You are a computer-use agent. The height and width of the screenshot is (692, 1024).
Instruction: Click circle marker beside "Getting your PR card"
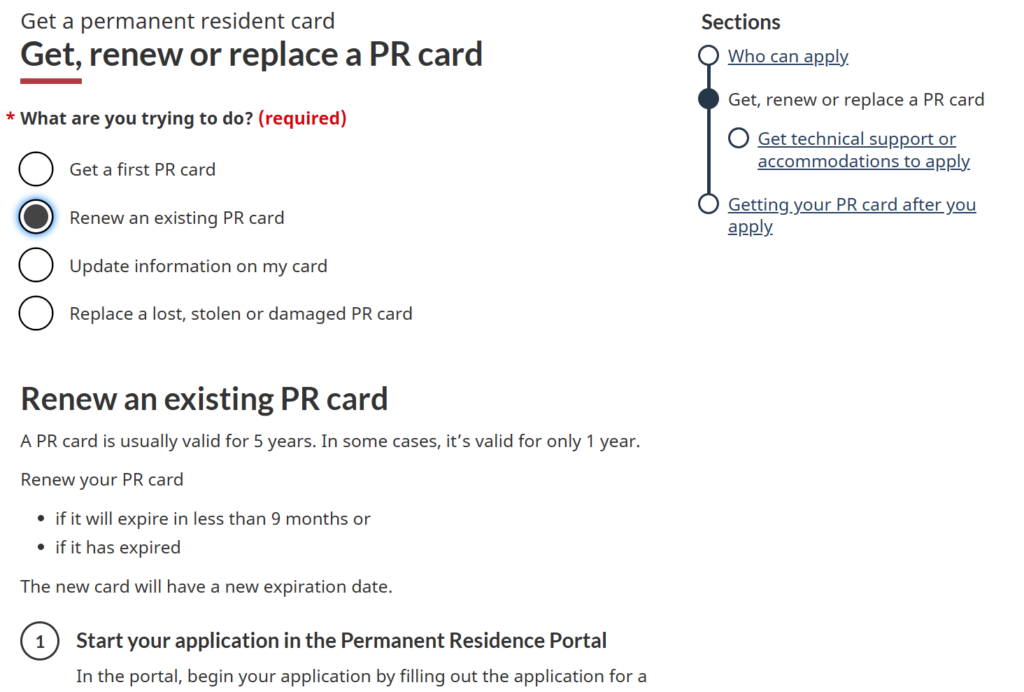click(708, 204)
